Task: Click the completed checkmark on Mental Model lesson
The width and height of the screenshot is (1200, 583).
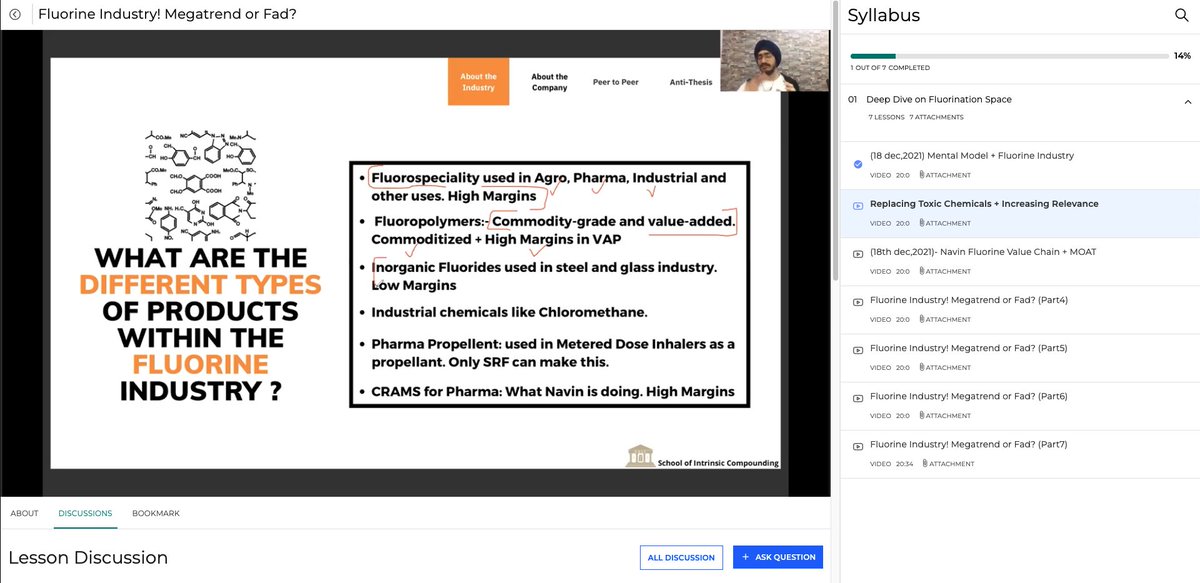Action: click(x=858, y=163)
